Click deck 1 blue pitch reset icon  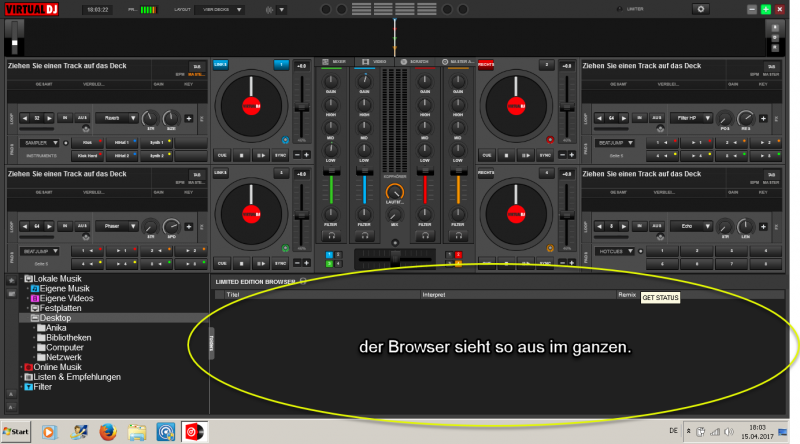285,140
